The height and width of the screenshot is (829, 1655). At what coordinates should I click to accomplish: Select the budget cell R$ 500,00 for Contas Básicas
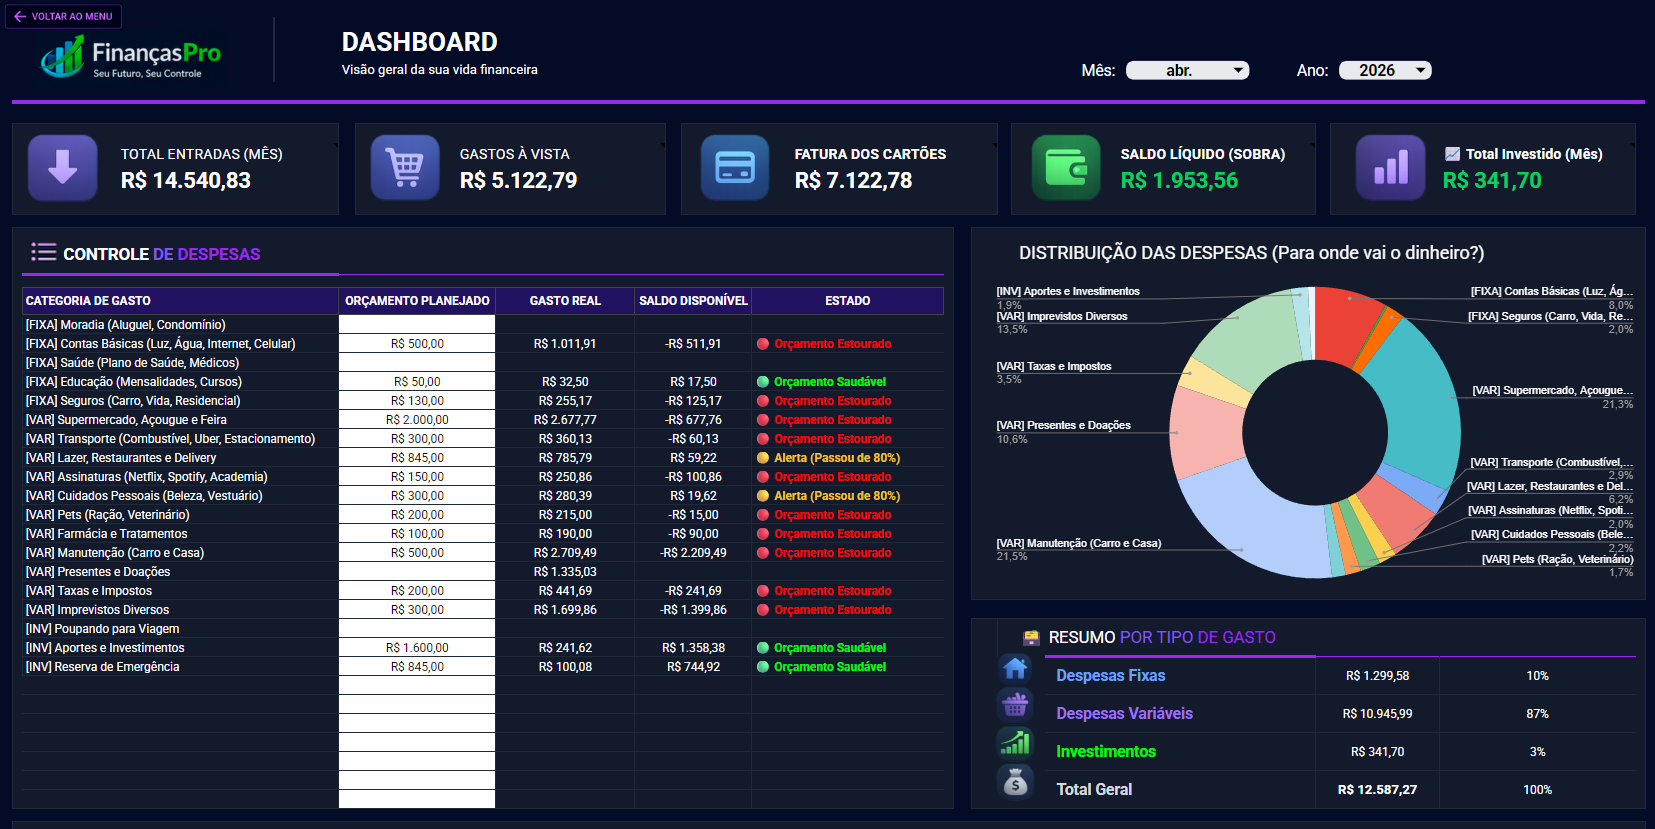point(417,344)
